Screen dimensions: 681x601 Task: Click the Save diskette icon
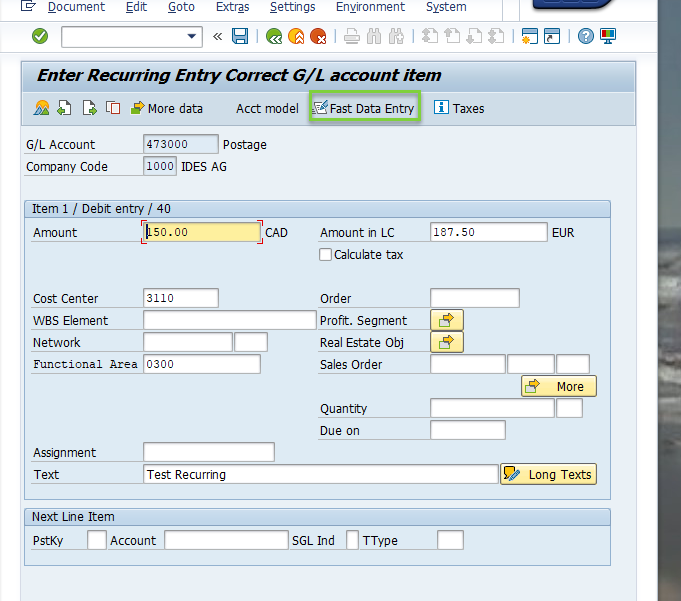[x=240, y=37]
